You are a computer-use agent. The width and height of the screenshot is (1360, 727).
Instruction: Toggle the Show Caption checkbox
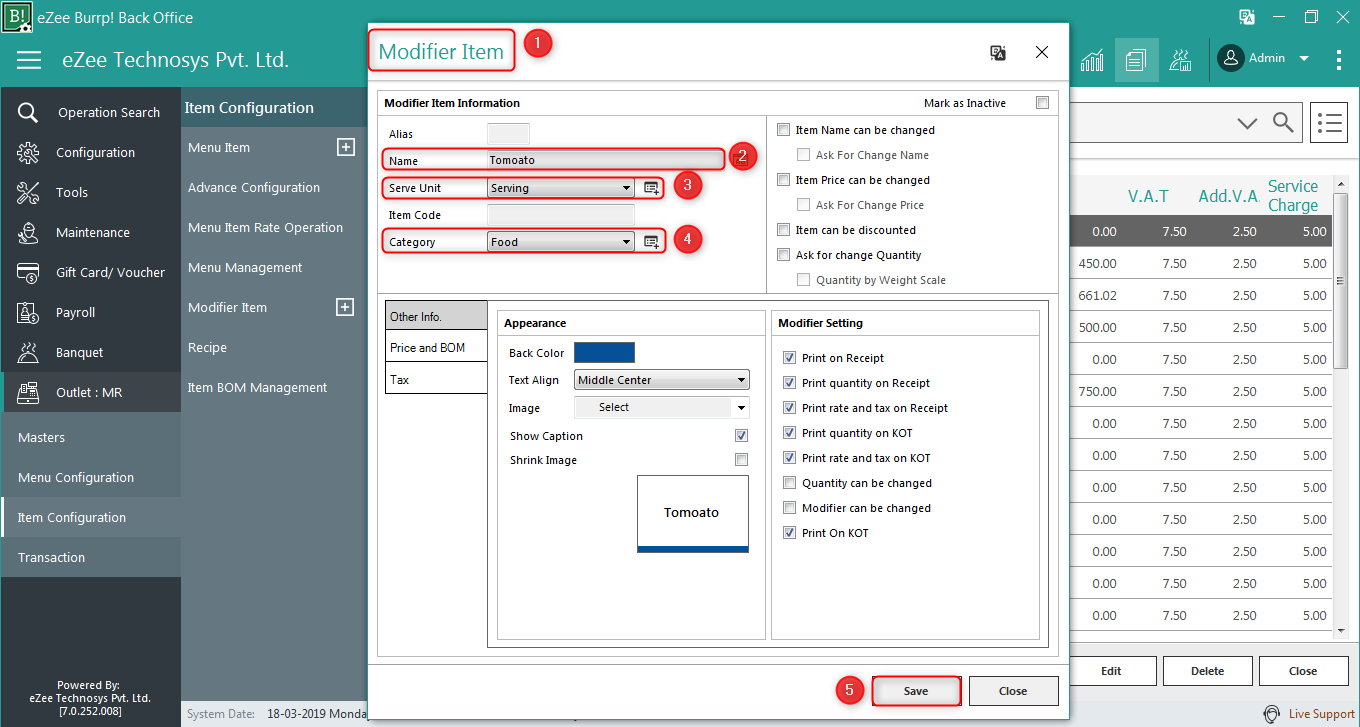(741, 436)
